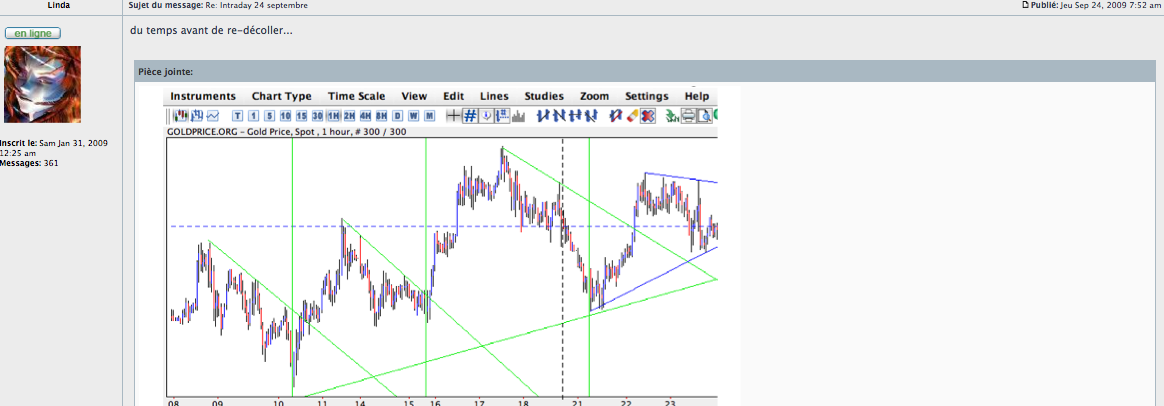Set the 1H time scale button
The image size is (1164, 406).
tap(333, 116)
